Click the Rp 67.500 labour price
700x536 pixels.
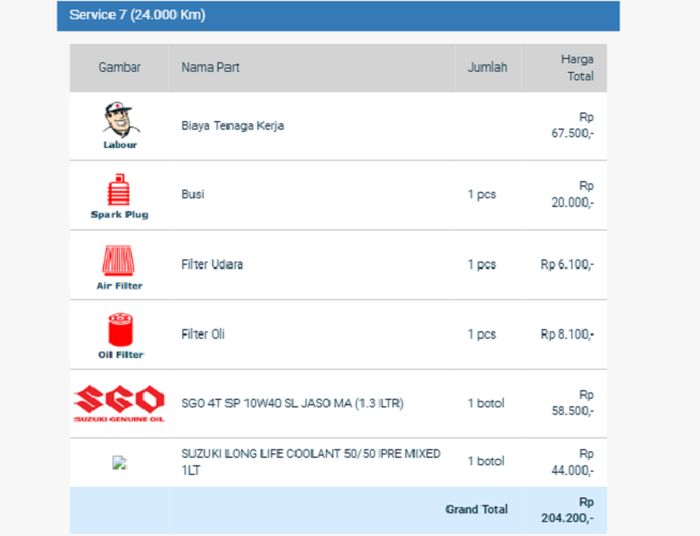573,125
